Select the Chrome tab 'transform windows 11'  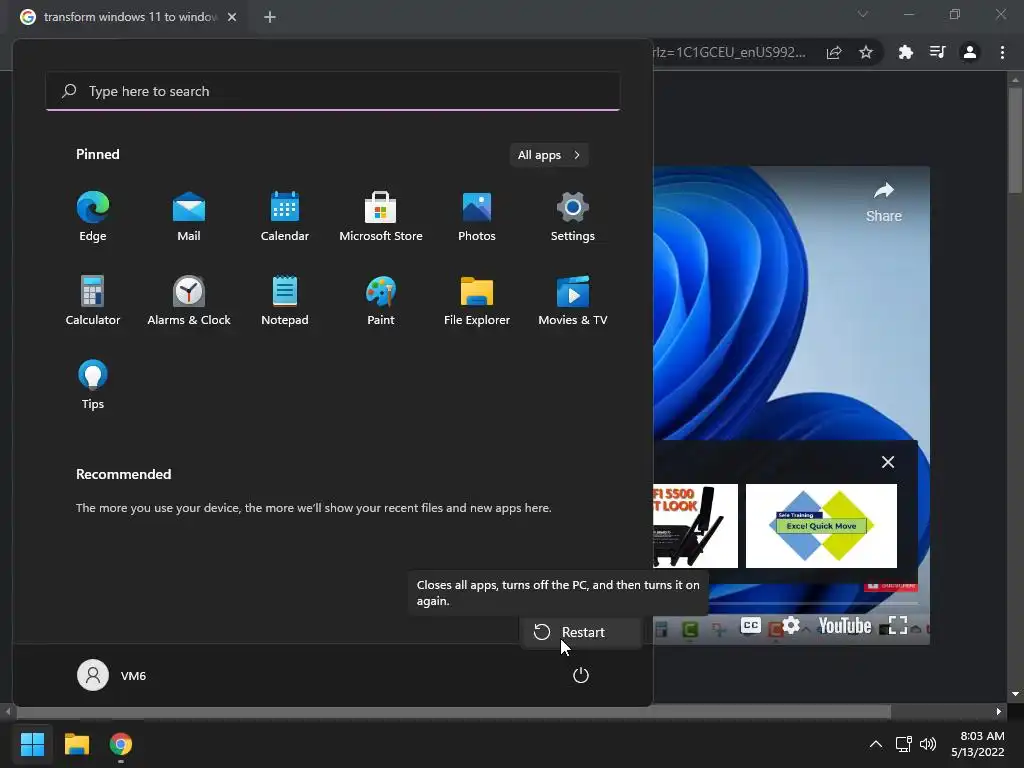(x=129, y=17)
